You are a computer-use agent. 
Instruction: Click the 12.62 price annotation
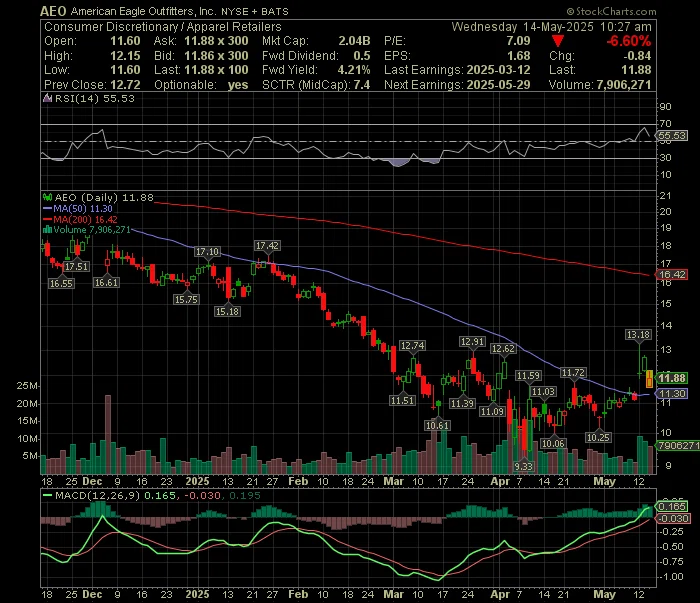pyautogui.click(x=503, y=348)
